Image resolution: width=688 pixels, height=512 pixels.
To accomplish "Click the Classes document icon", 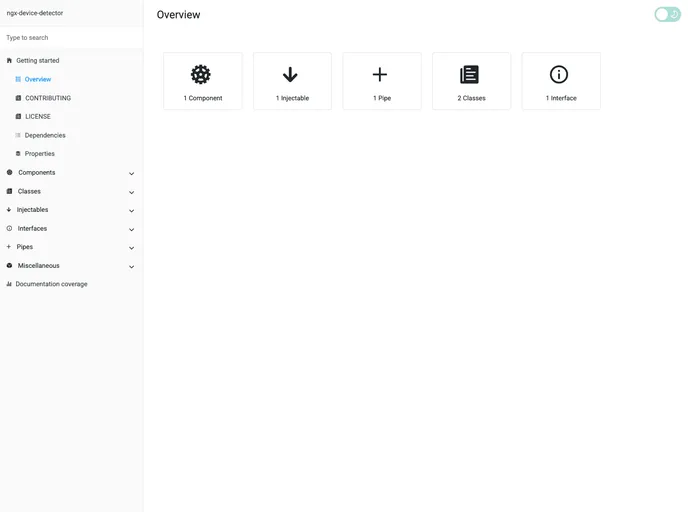I will pyautogui.click(x=469, y=75).
